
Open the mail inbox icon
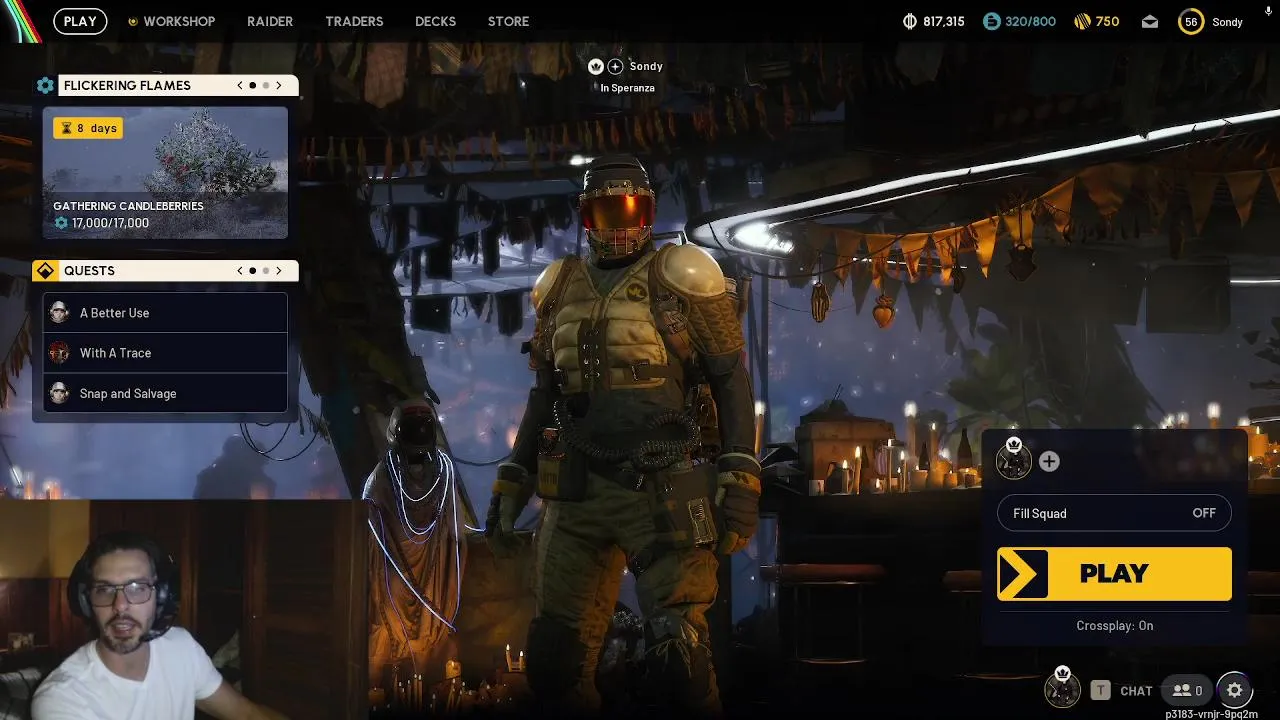coord(1150,21)
